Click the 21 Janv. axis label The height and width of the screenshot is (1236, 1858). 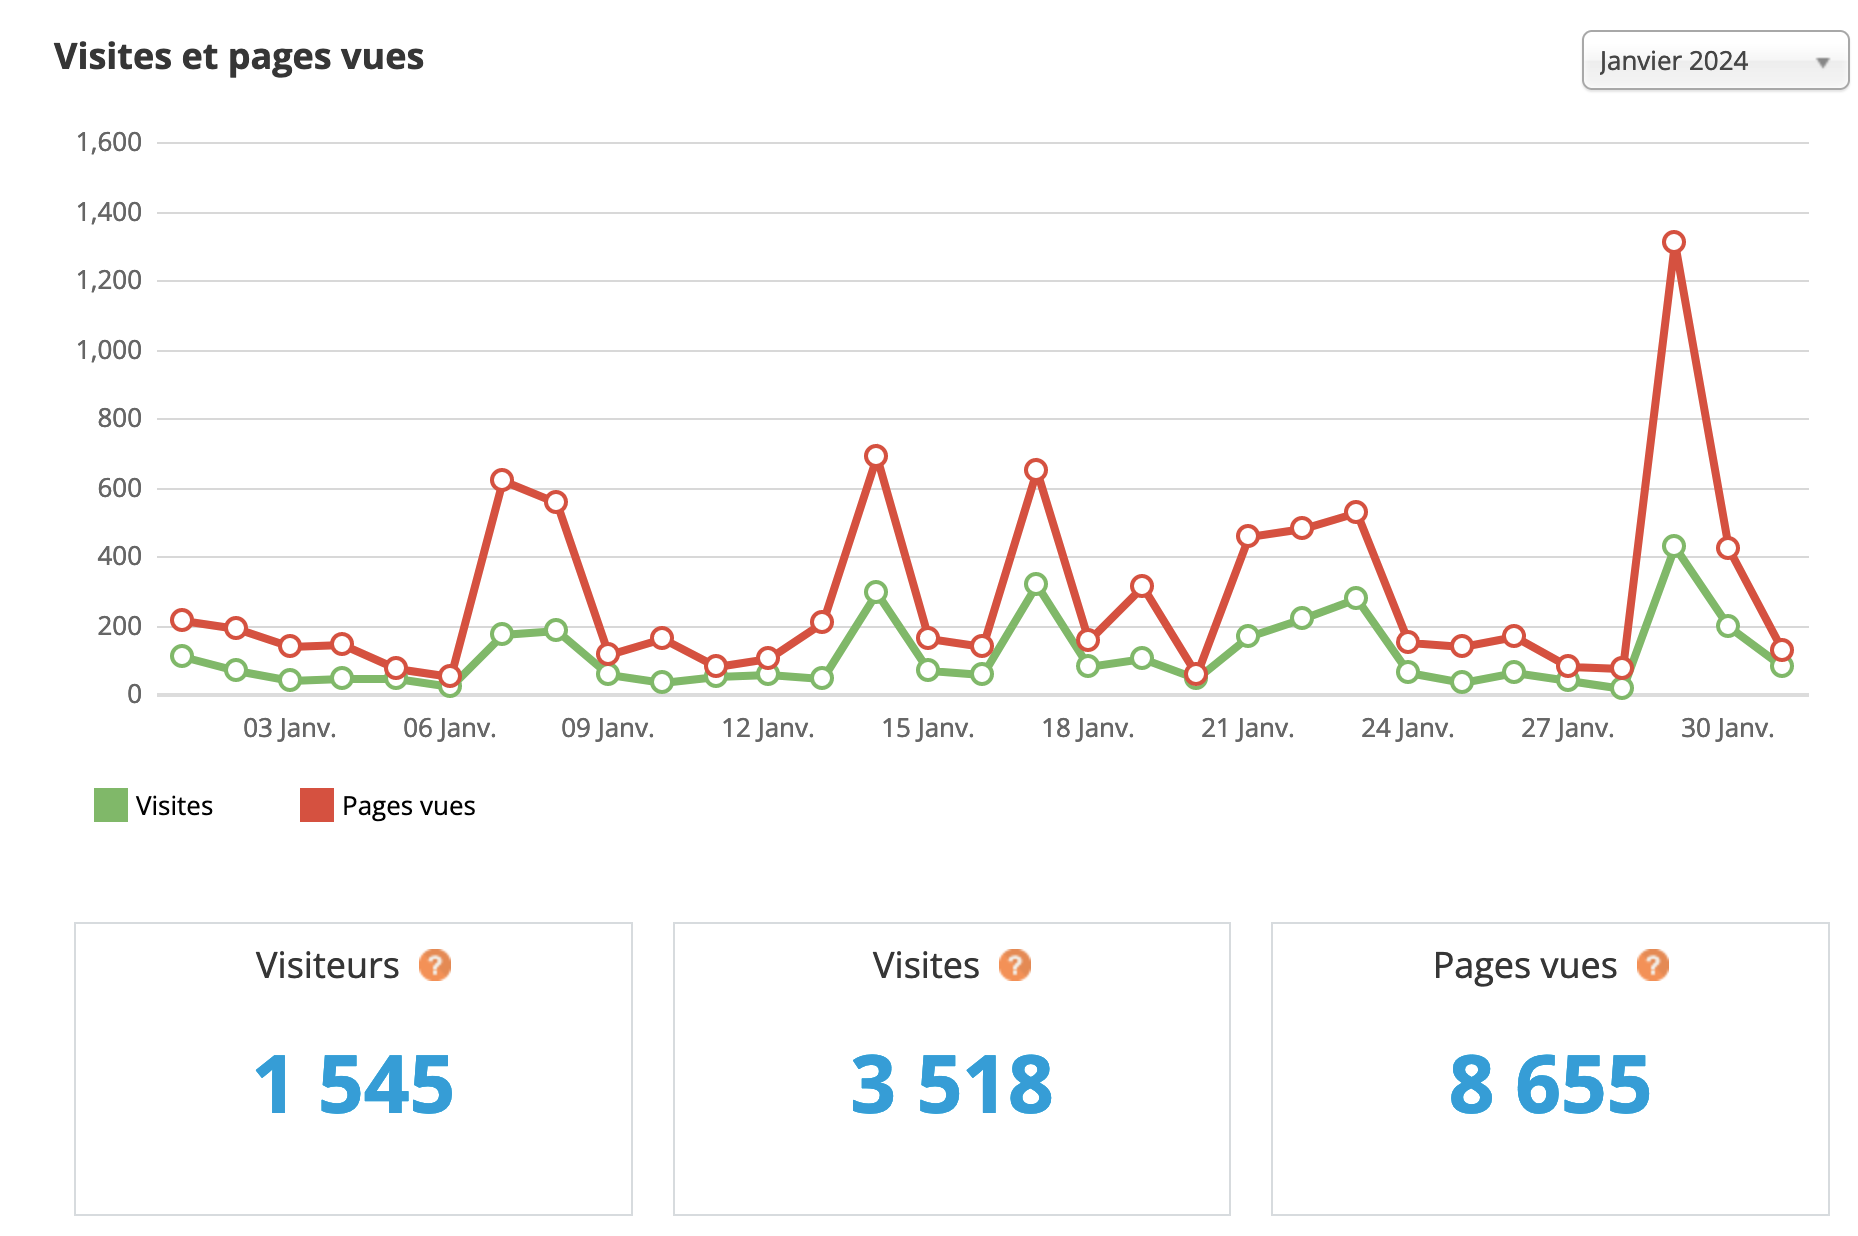click(1248, 728)
